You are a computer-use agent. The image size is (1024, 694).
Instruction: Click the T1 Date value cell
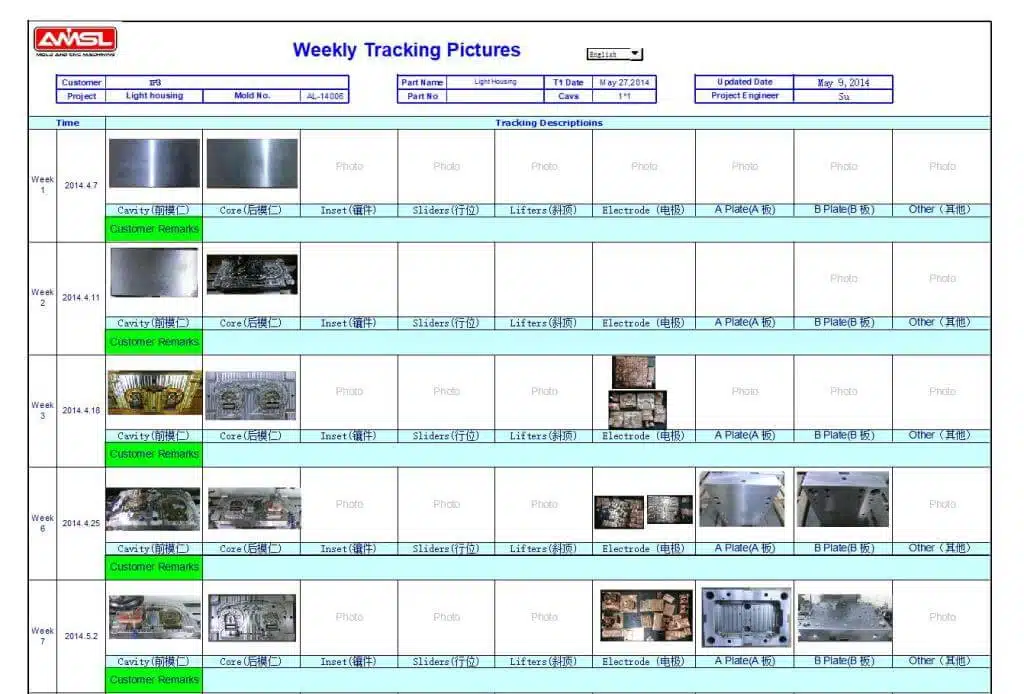tap(624, 83)
